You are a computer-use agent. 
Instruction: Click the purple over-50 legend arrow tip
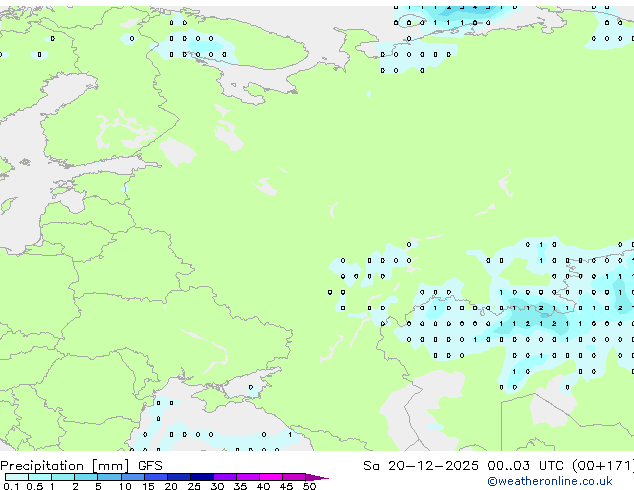(x=317, y=477)
